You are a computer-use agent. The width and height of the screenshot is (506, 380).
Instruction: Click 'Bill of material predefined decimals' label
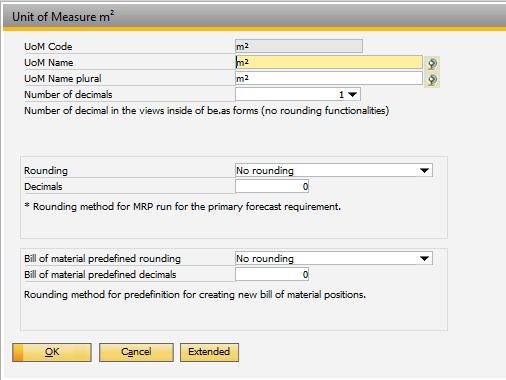point(100,275)
